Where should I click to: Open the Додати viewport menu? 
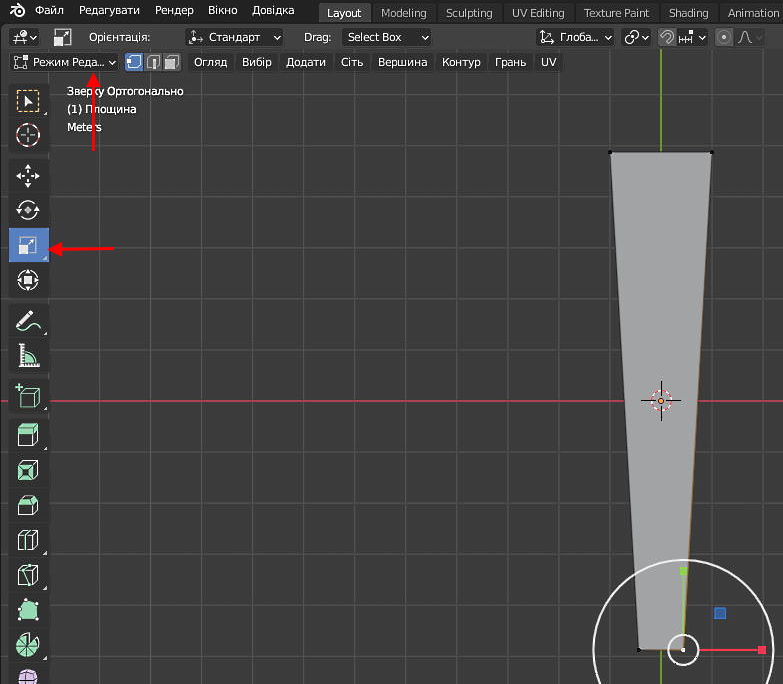pyautogui.click(x=306, y=62)
